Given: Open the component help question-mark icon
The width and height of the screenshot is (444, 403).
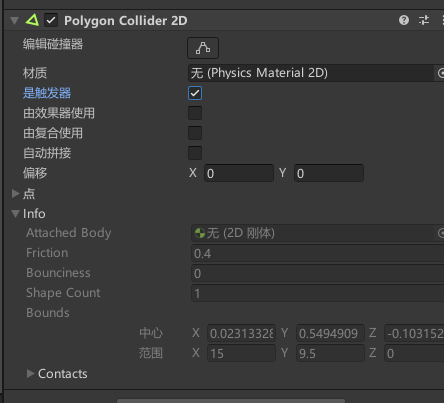Looking at the screenshot, I should (x=404, y=20).
